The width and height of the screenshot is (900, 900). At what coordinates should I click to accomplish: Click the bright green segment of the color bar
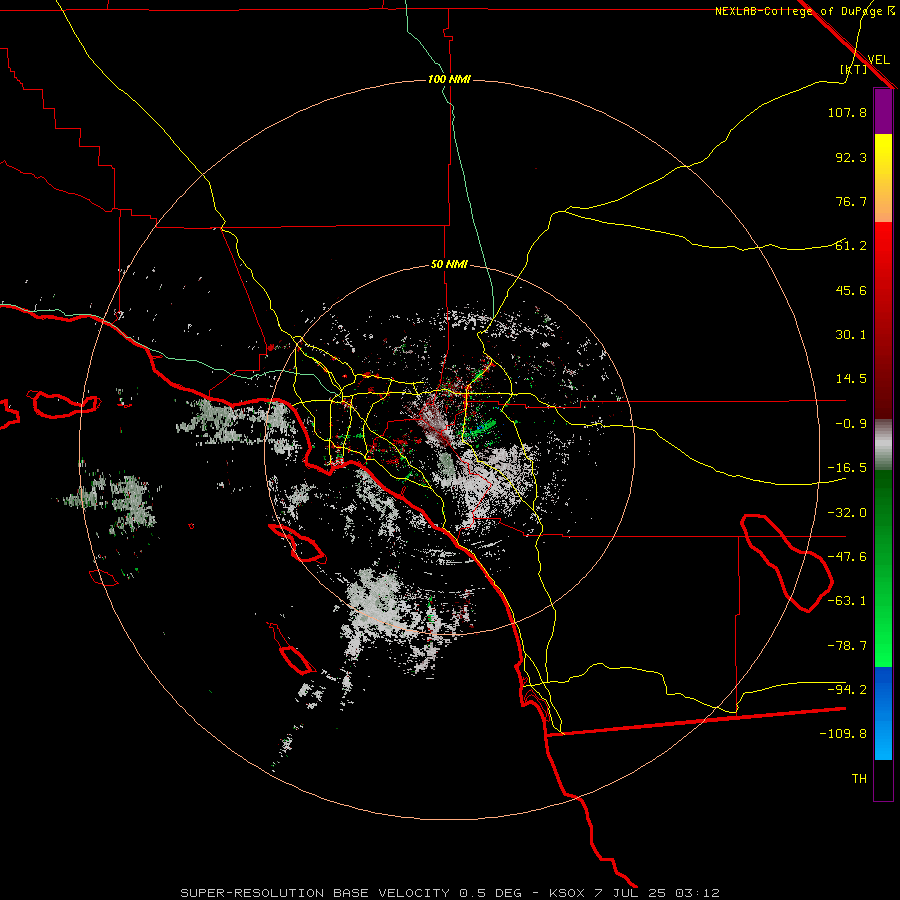[883, 568]
